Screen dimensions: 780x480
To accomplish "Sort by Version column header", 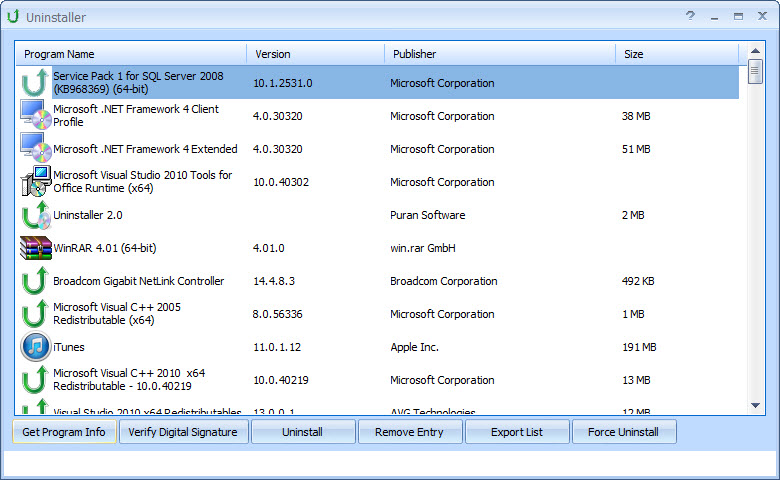I will (x=315, y=54).
